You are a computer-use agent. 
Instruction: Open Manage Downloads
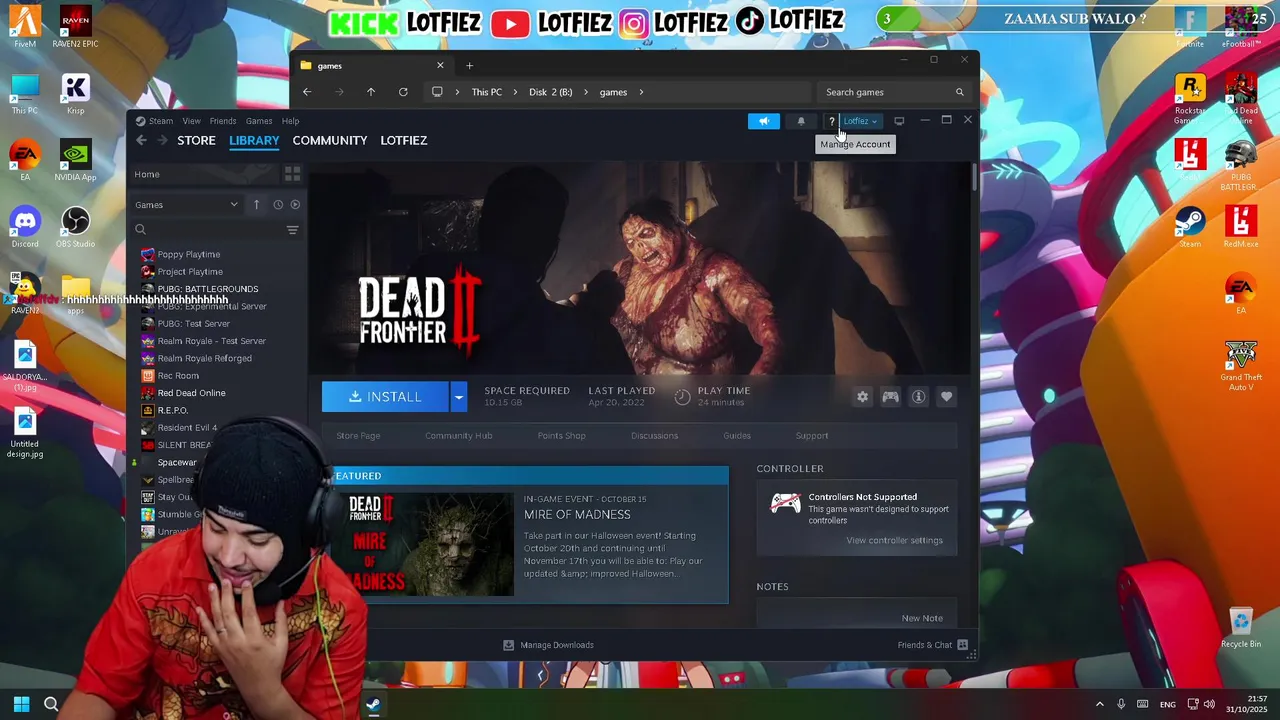point(548,645)
